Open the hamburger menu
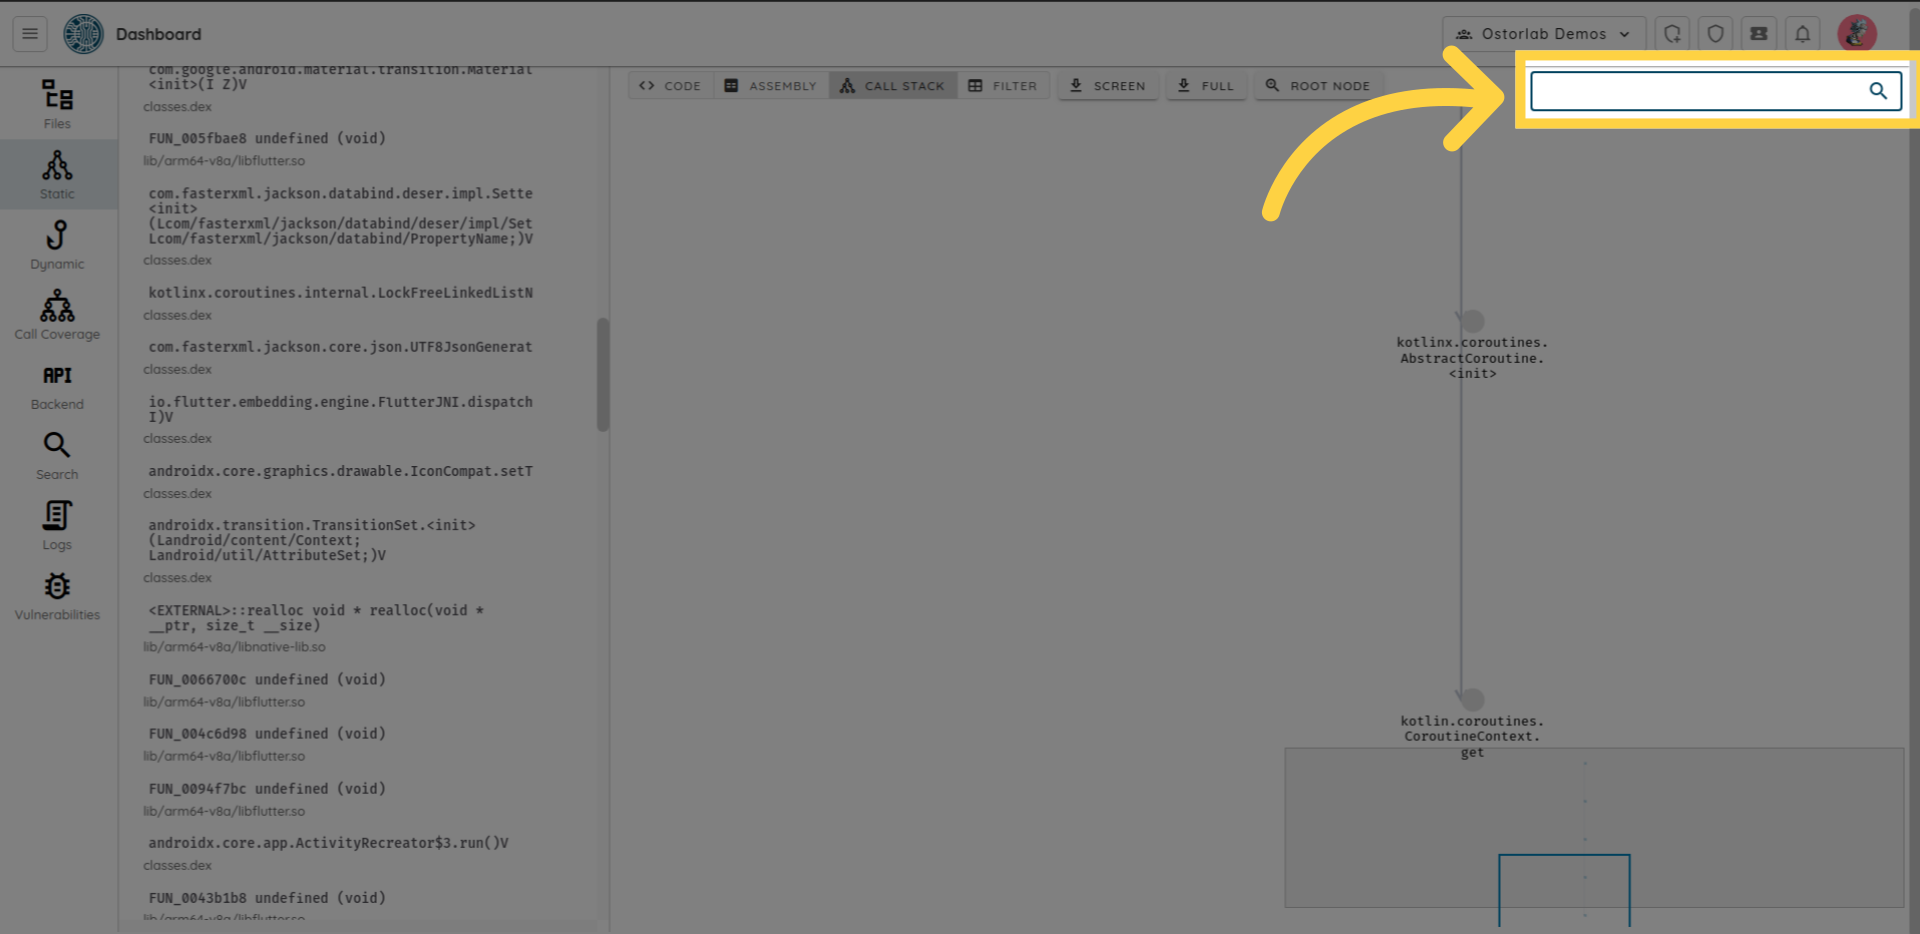Image resolution: width=1920 pixels, height=934 pixels. tap(30, 34)
